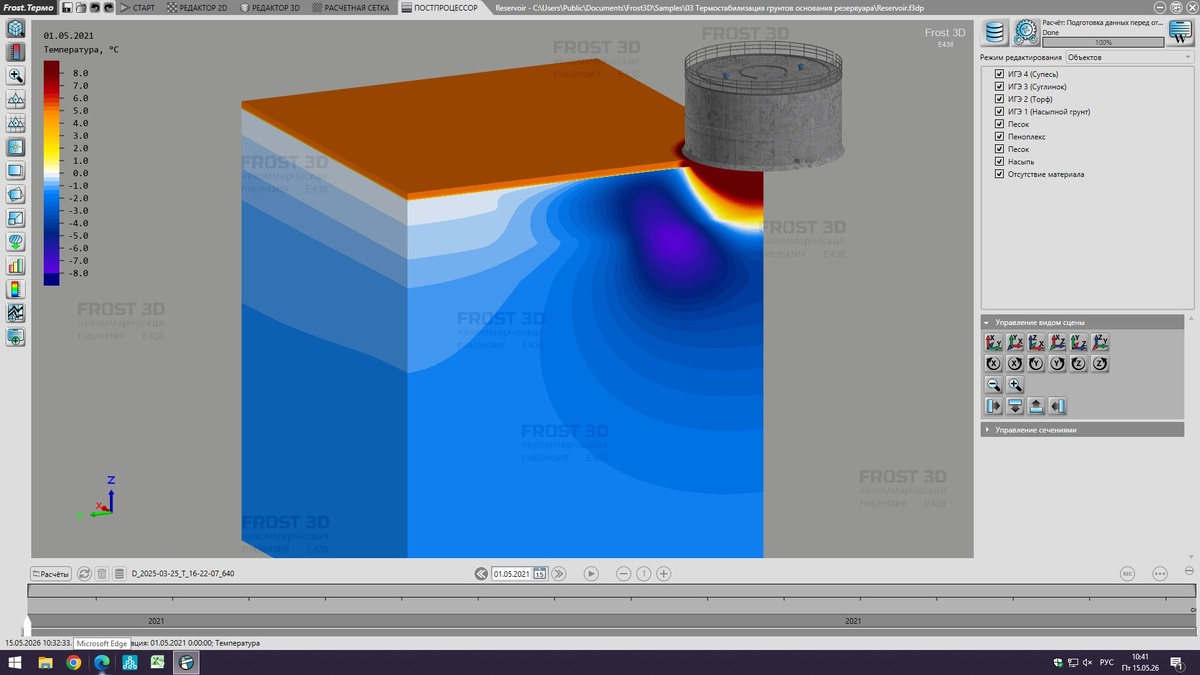Click the РУС language indicator in tray
1200x675 pixels.
tap(1107, 662)
